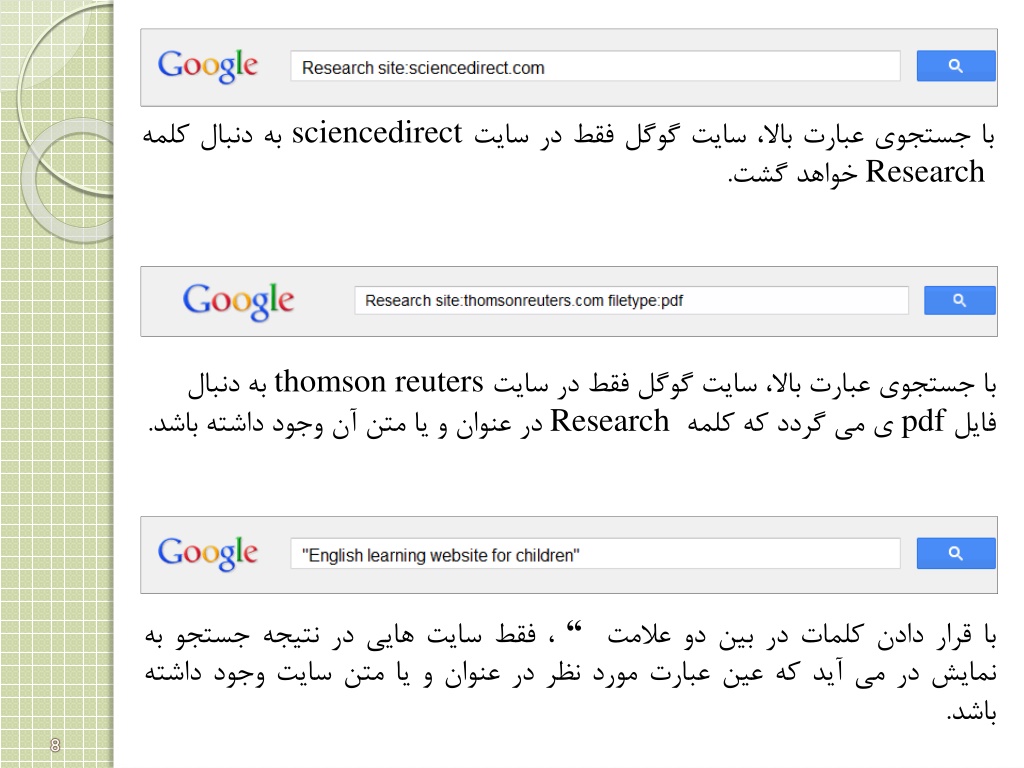
Task: Click the middle Google logo
Action: coord(238,301)
